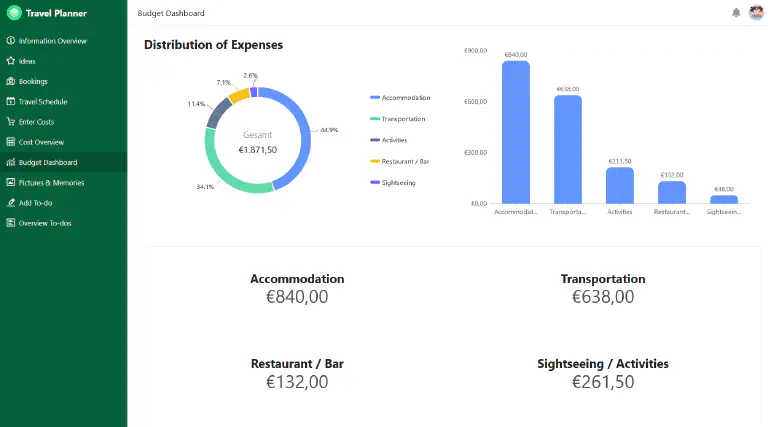Click the Travel Planner logo icon
The image size is (768, 427).
[x=14, y=13]
